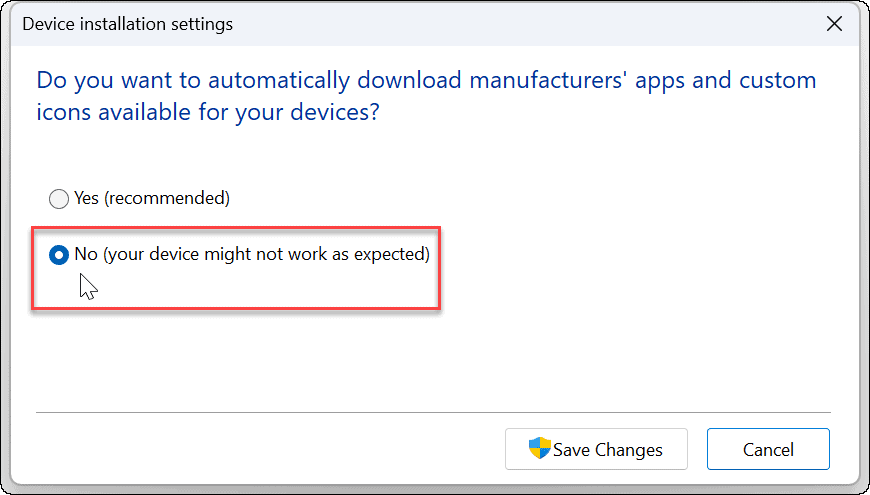Screen dimensions: 870x495
Task: Select the Yes (recommended) radio button
Action: 59,199
